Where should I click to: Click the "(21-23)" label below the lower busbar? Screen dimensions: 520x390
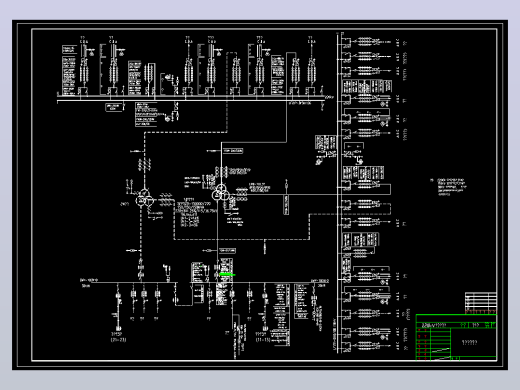[x=118, y=340]
